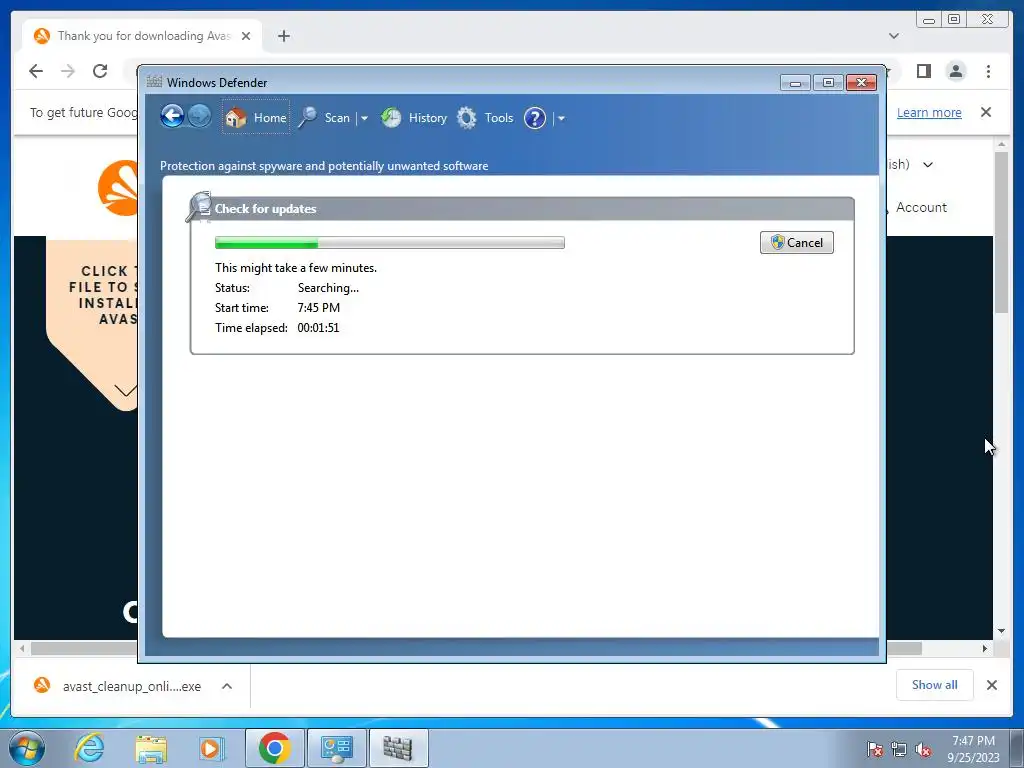Cancel the update check
This screenshot has width=1024, height=768.
(797, 242)
